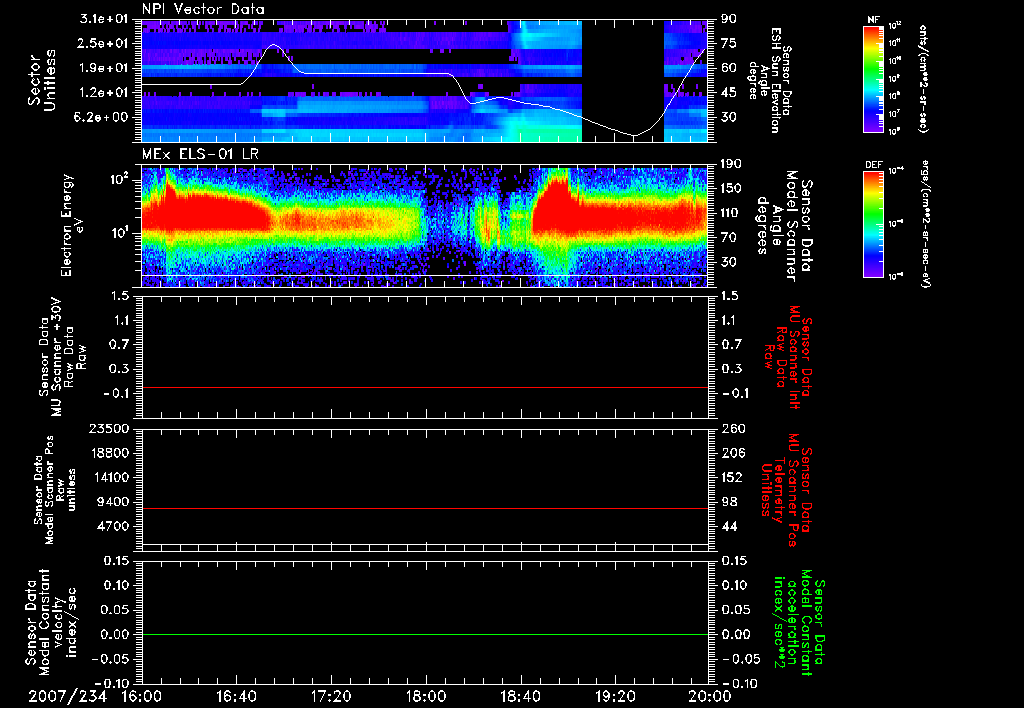This screenshot has width=1024, height=708.
Task: Click the 75 degree elevation tick label
Action: [729, 43]
